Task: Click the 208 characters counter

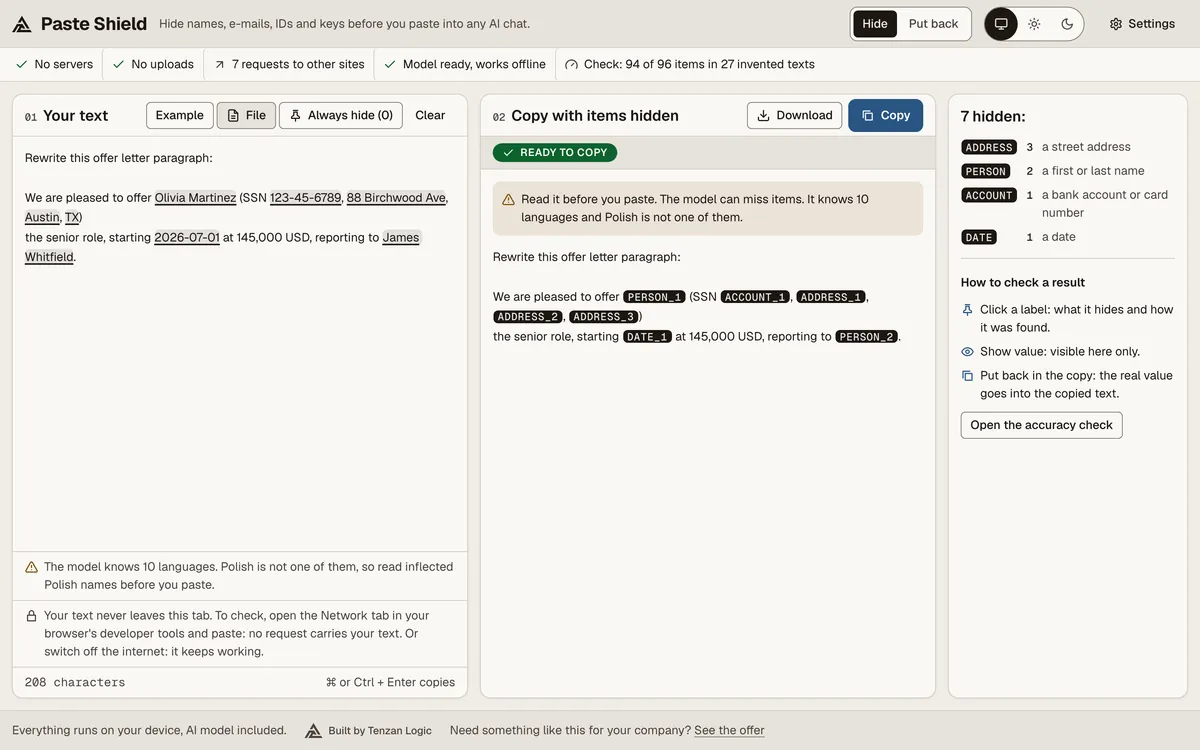Action: (75, 682)
